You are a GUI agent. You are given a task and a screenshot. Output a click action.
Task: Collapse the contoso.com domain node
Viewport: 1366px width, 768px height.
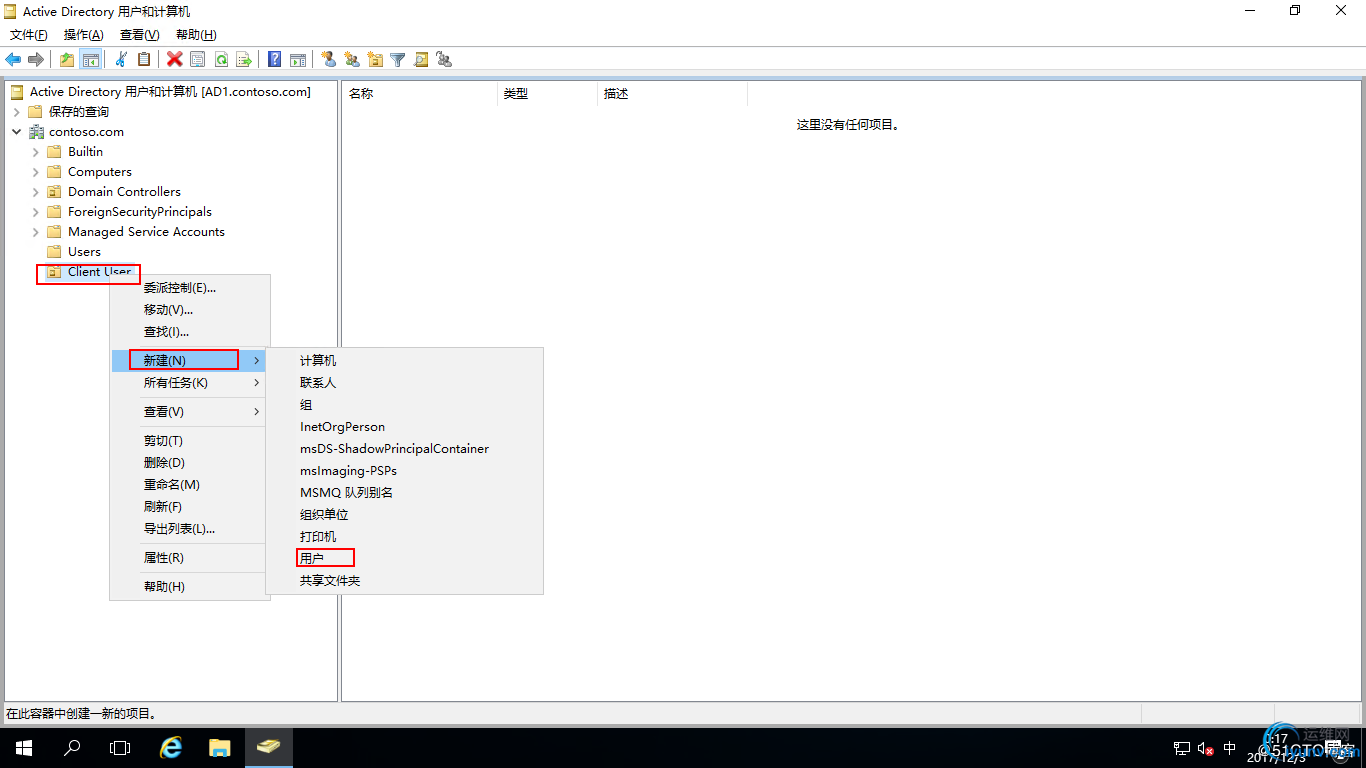pos(17,132)
